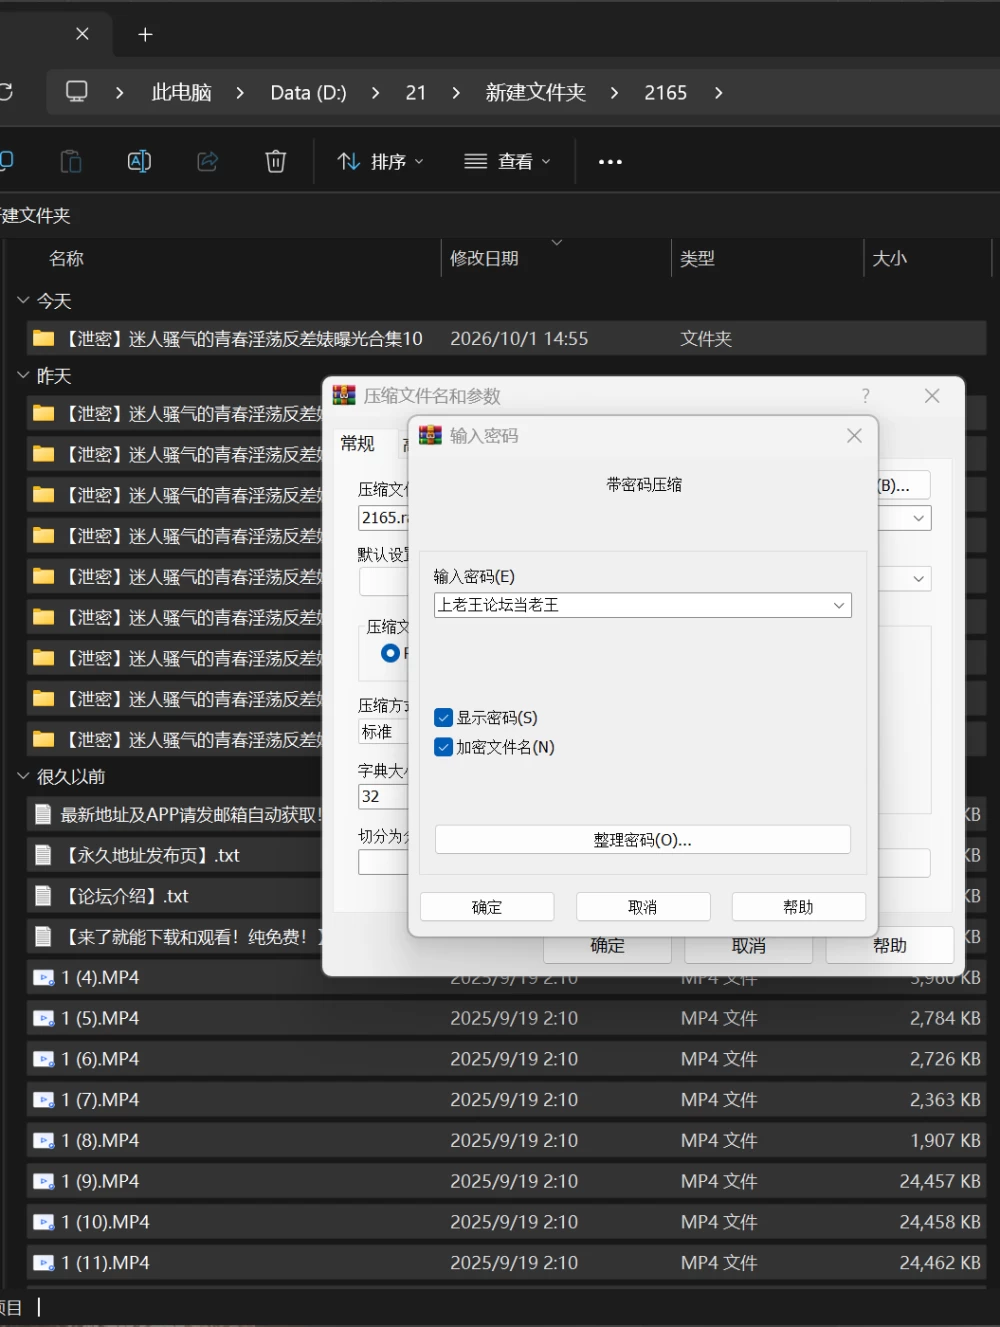The width and height of the screenshot is (1000, 1327).
Task: Expand chevron after 2165 in breadcrumb
Action: tap(718, 93)
